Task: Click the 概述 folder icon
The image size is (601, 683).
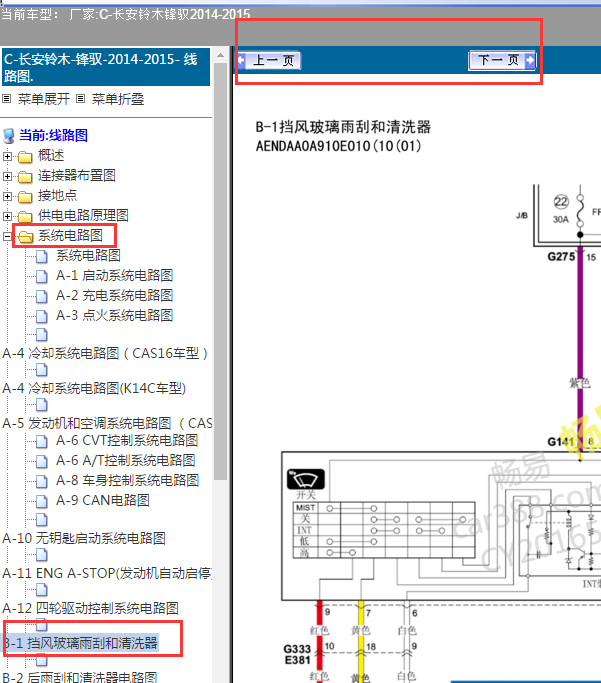Action: 25,156
